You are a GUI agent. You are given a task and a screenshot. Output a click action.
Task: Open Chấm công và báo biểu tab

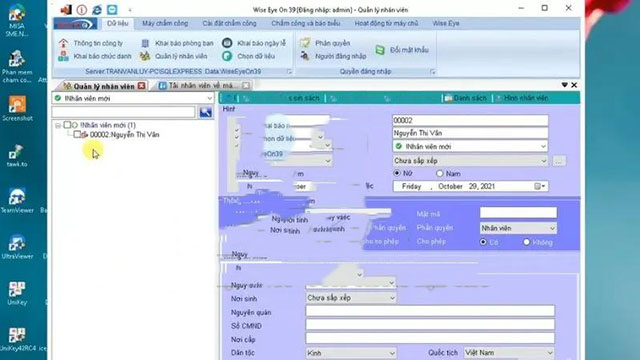pyautogui.click(x=306, y=23)
